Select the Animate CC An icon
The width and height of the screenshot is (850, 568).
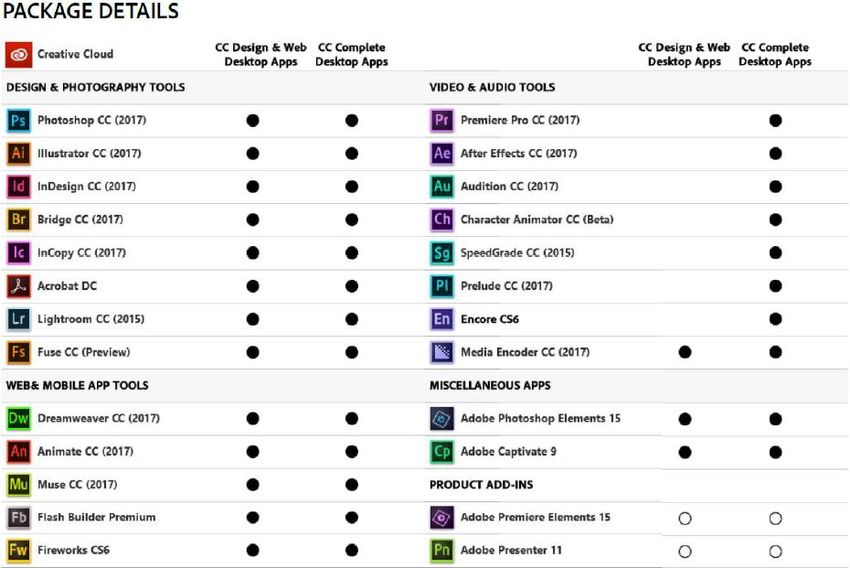[x=18, y=451]
